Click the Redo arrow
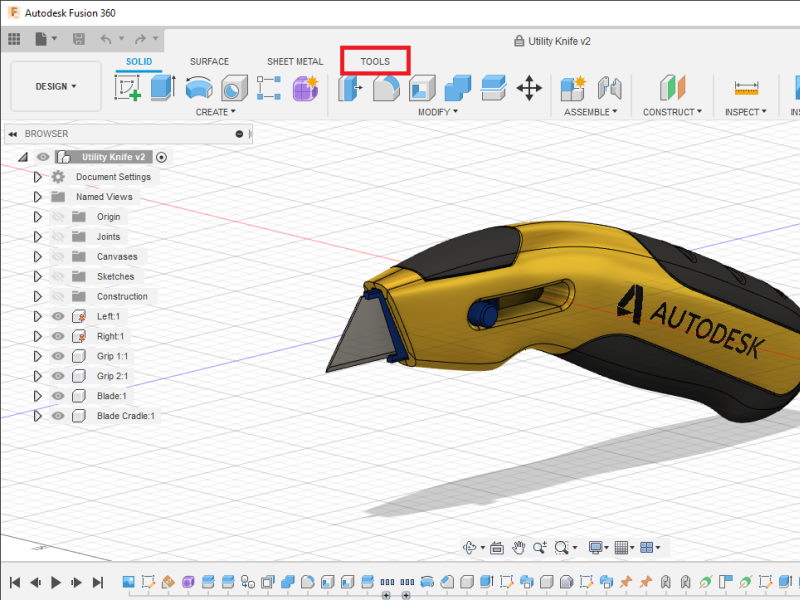The height and width of the screenshot is (600, 800). pyautogui.click(x=140, y=39)
